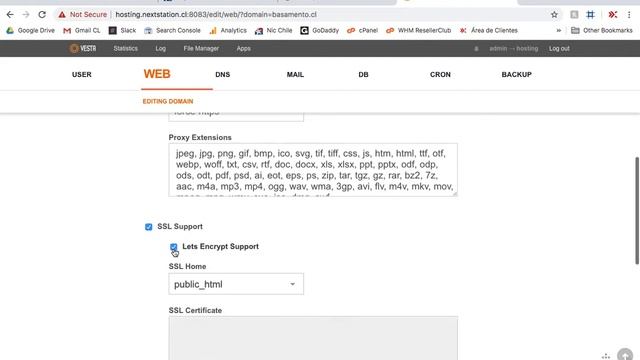Open Apps in top menu
The height and width of the screenshot is (360, 640).
coord(243,48)
